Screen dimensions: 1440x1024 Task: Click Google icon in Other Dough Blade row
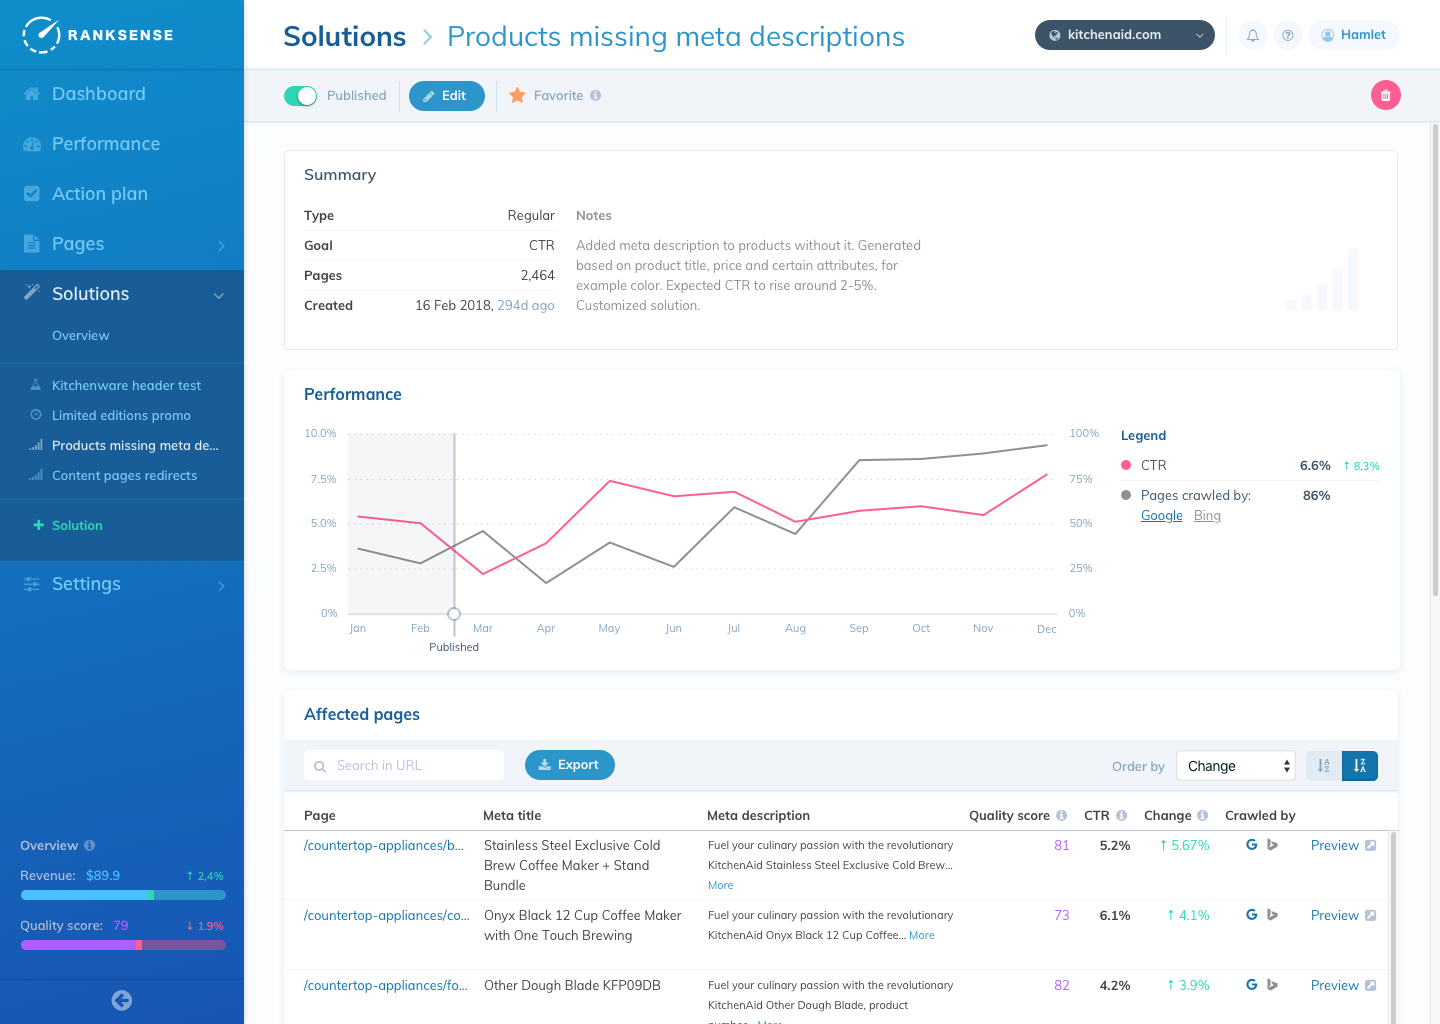coord(1252,985)
